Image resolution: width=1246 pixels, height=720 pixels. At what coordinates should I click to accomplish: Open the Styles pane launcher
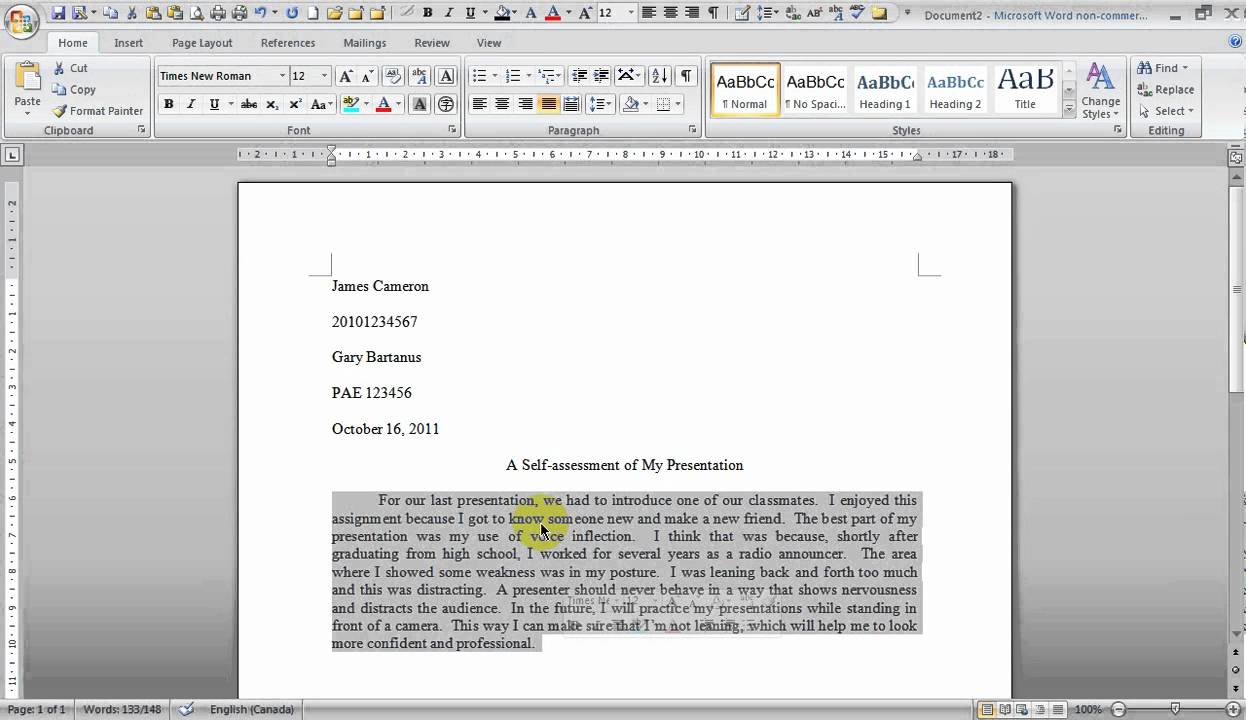[1117, 130]
